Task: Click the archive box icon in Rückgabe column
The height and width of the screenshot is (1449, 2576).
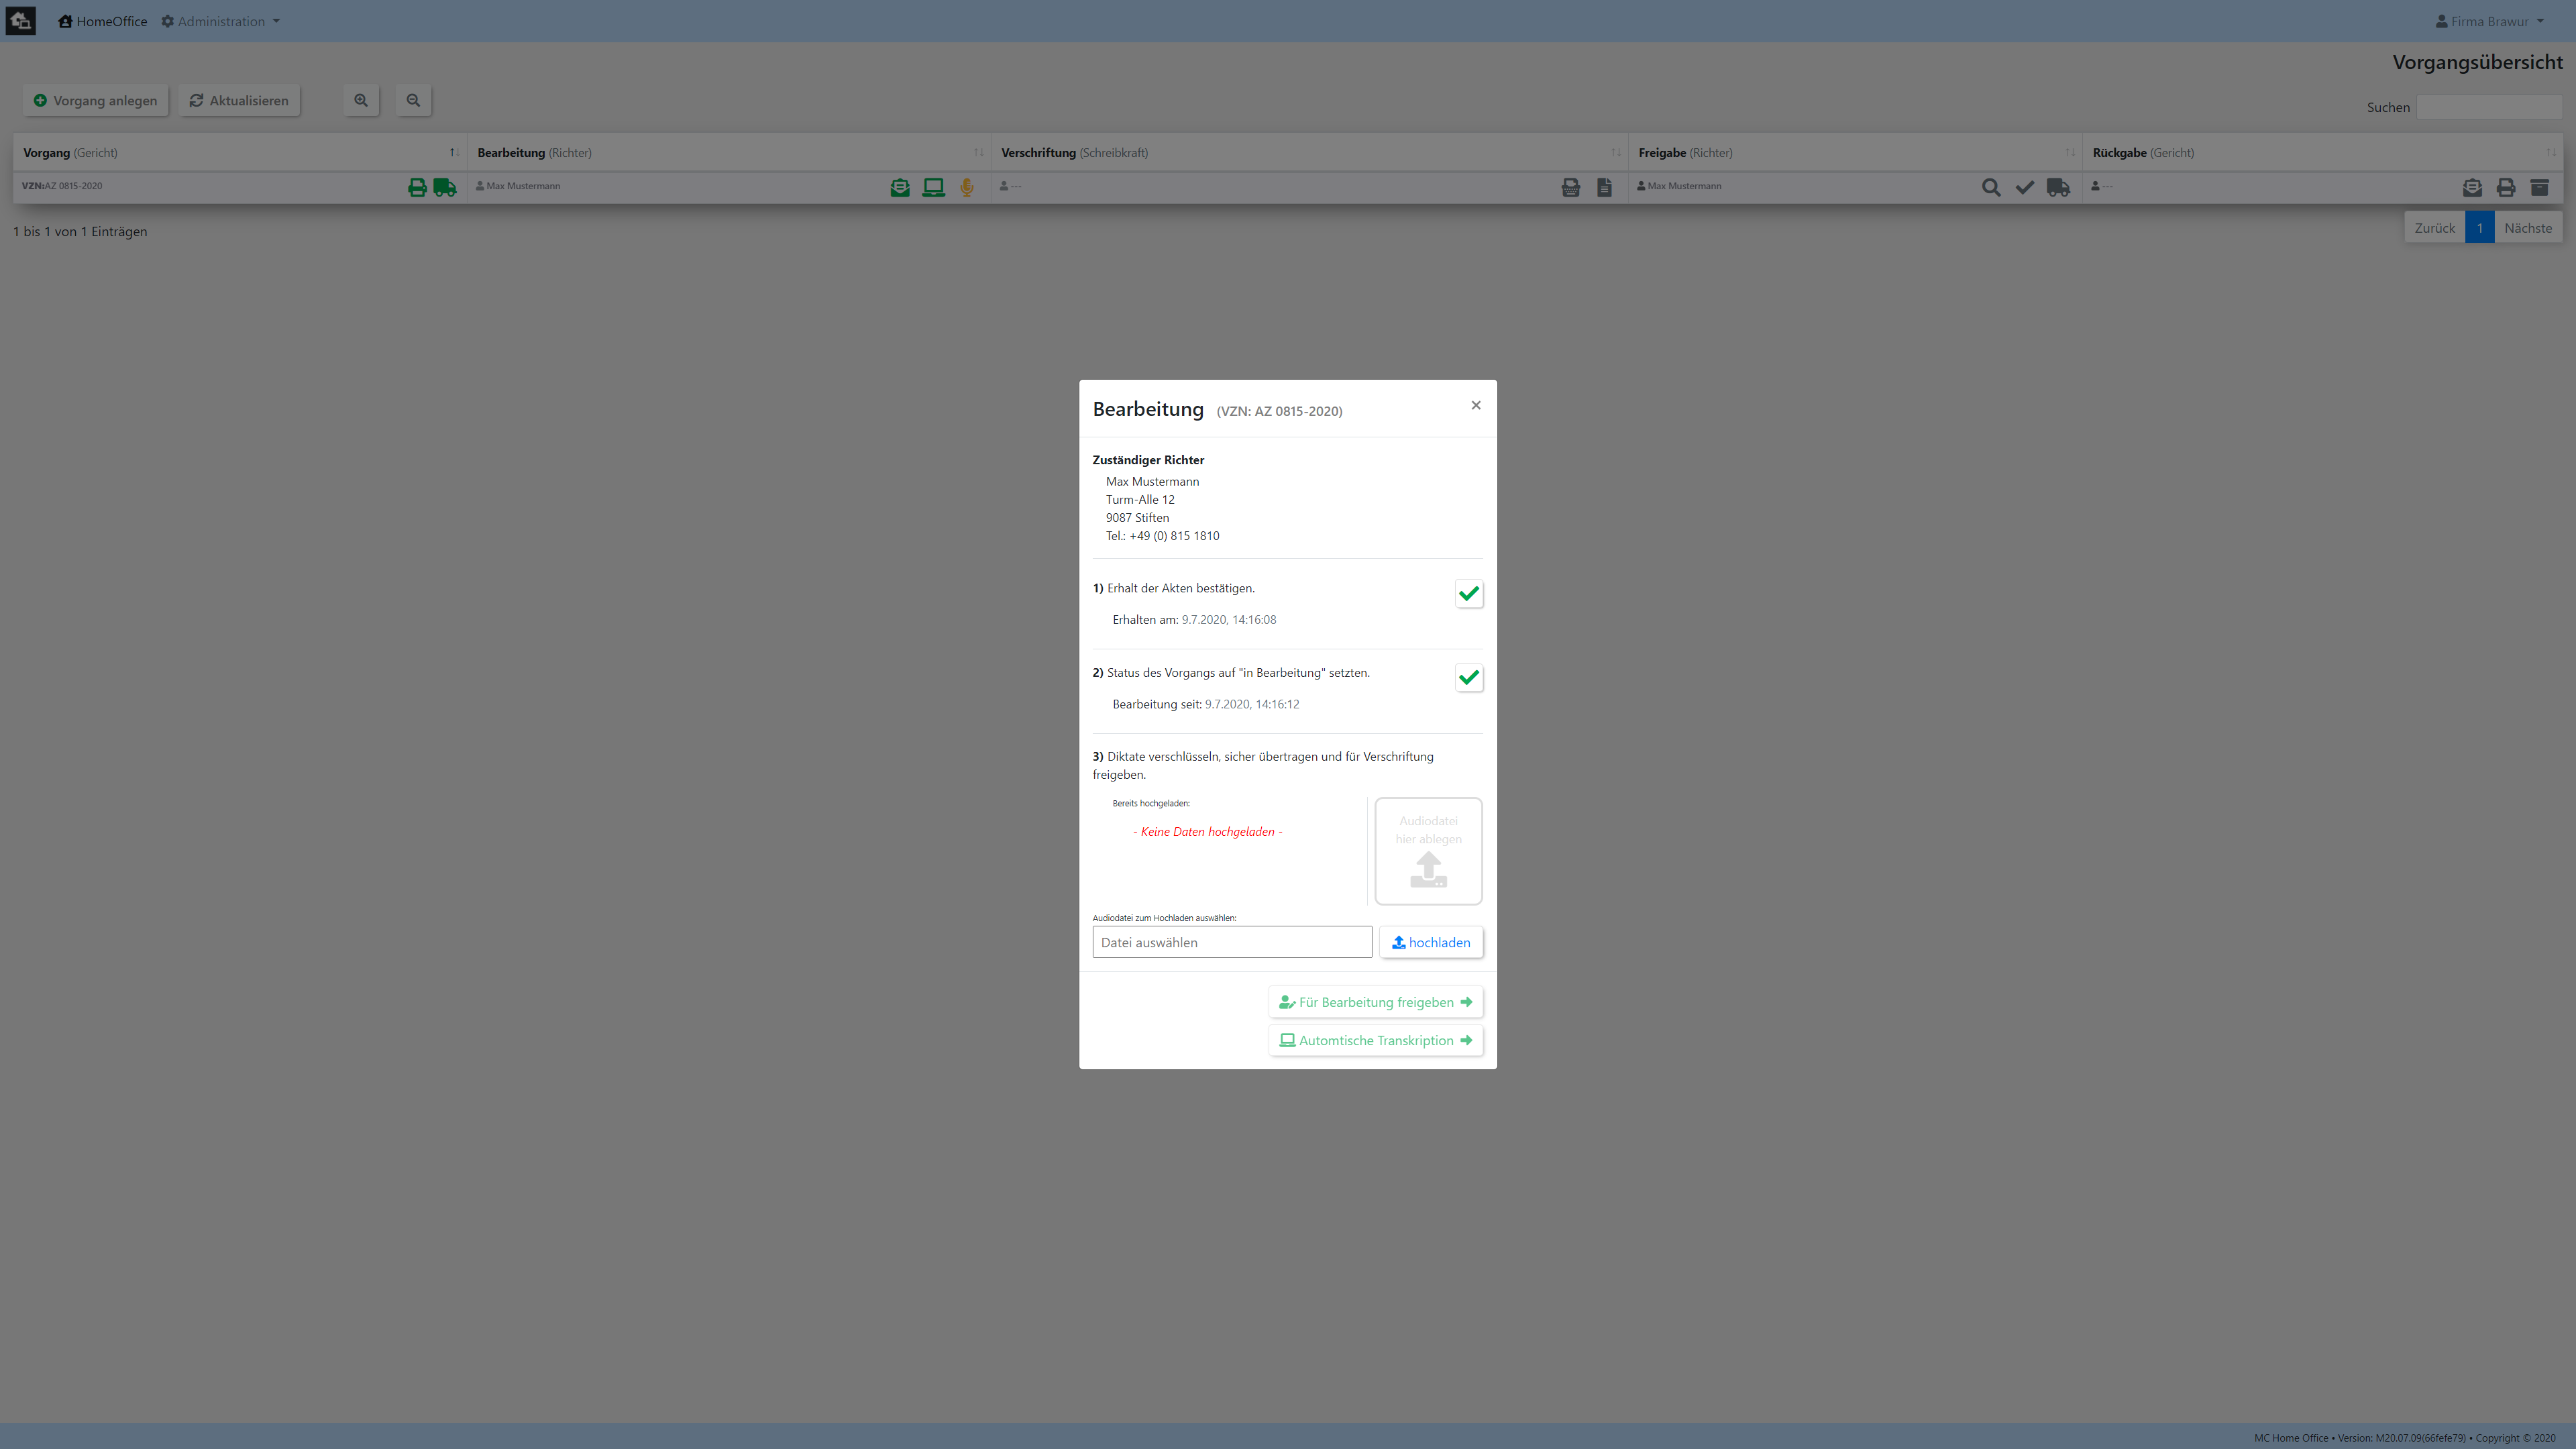Action: click(x=2539, y=187)
